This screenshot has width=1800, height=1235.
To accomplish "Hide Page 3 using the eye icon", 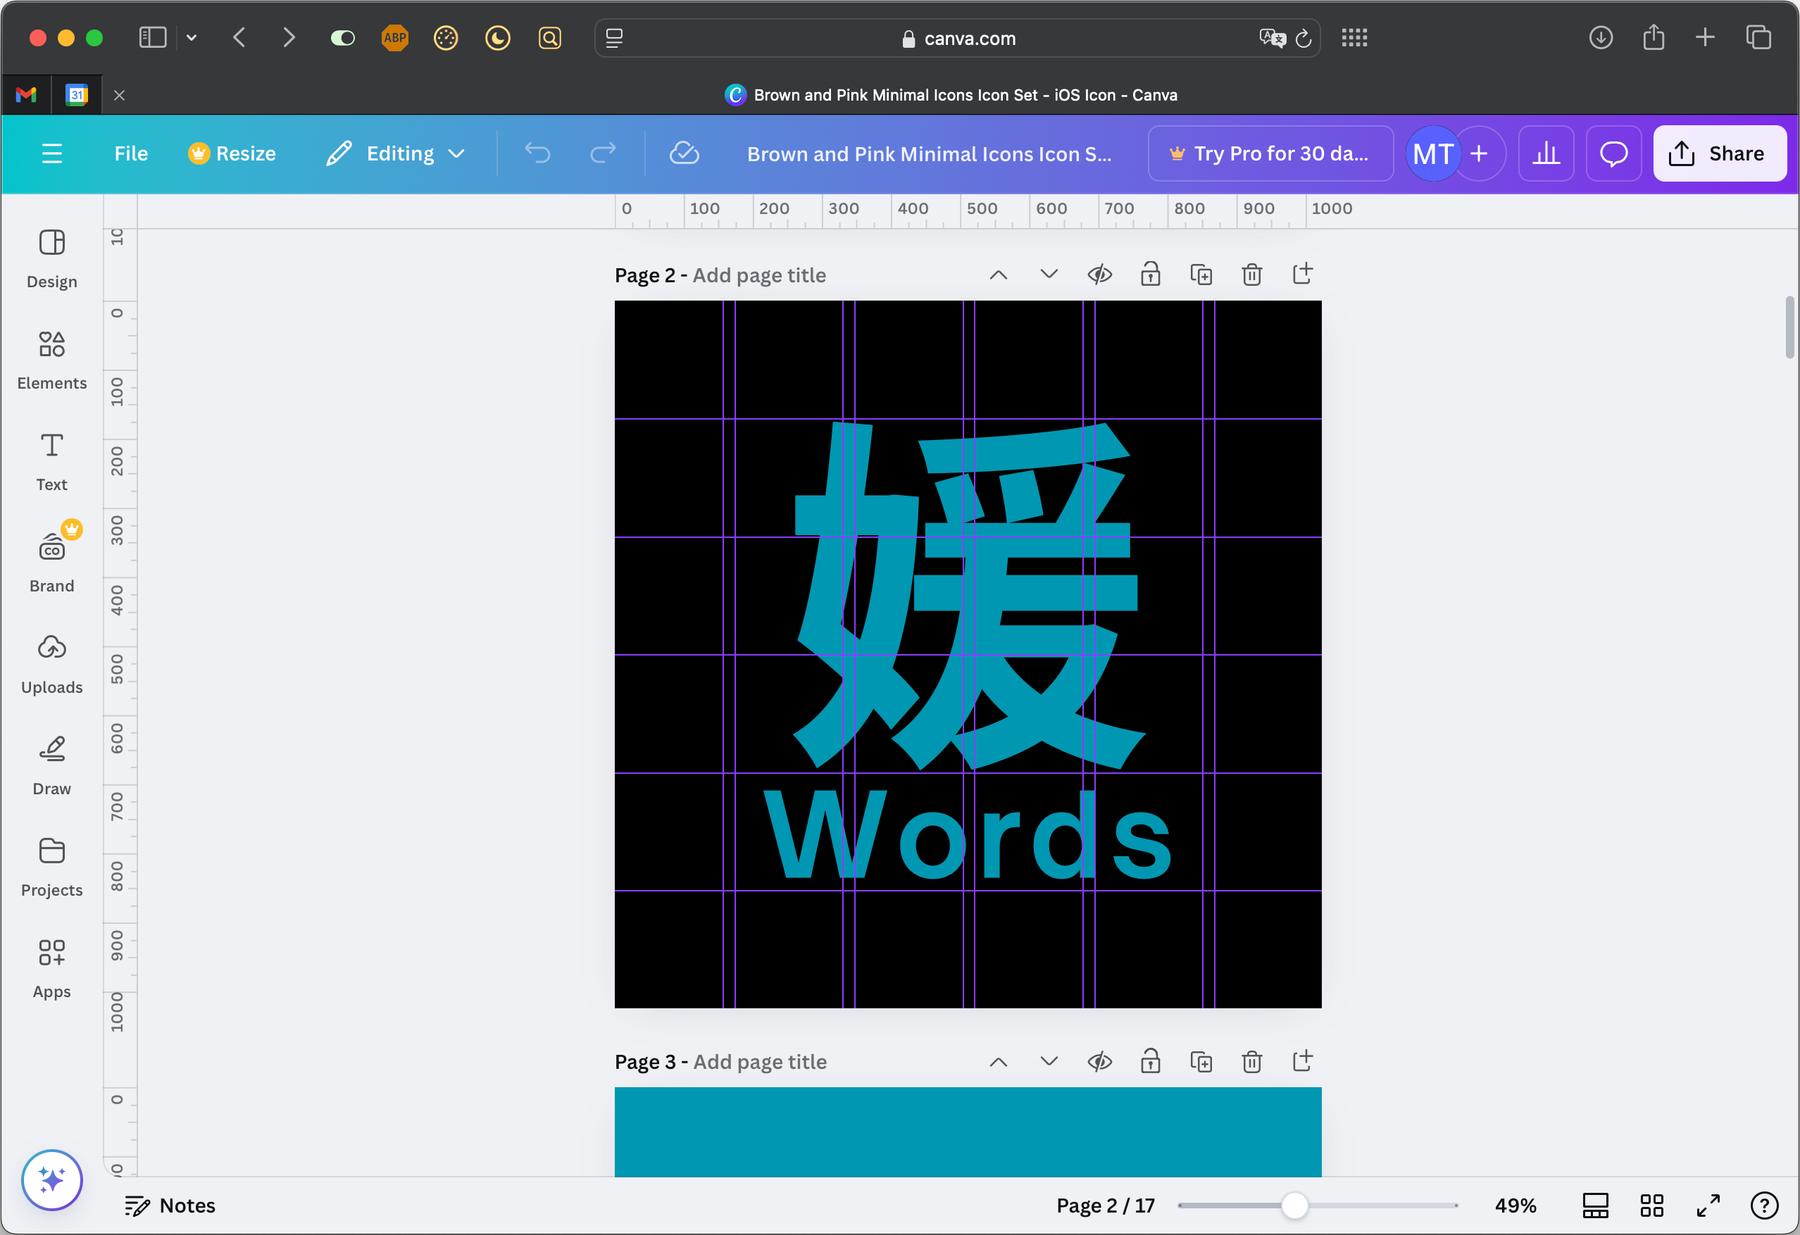I will [x=1099, y=1061].
